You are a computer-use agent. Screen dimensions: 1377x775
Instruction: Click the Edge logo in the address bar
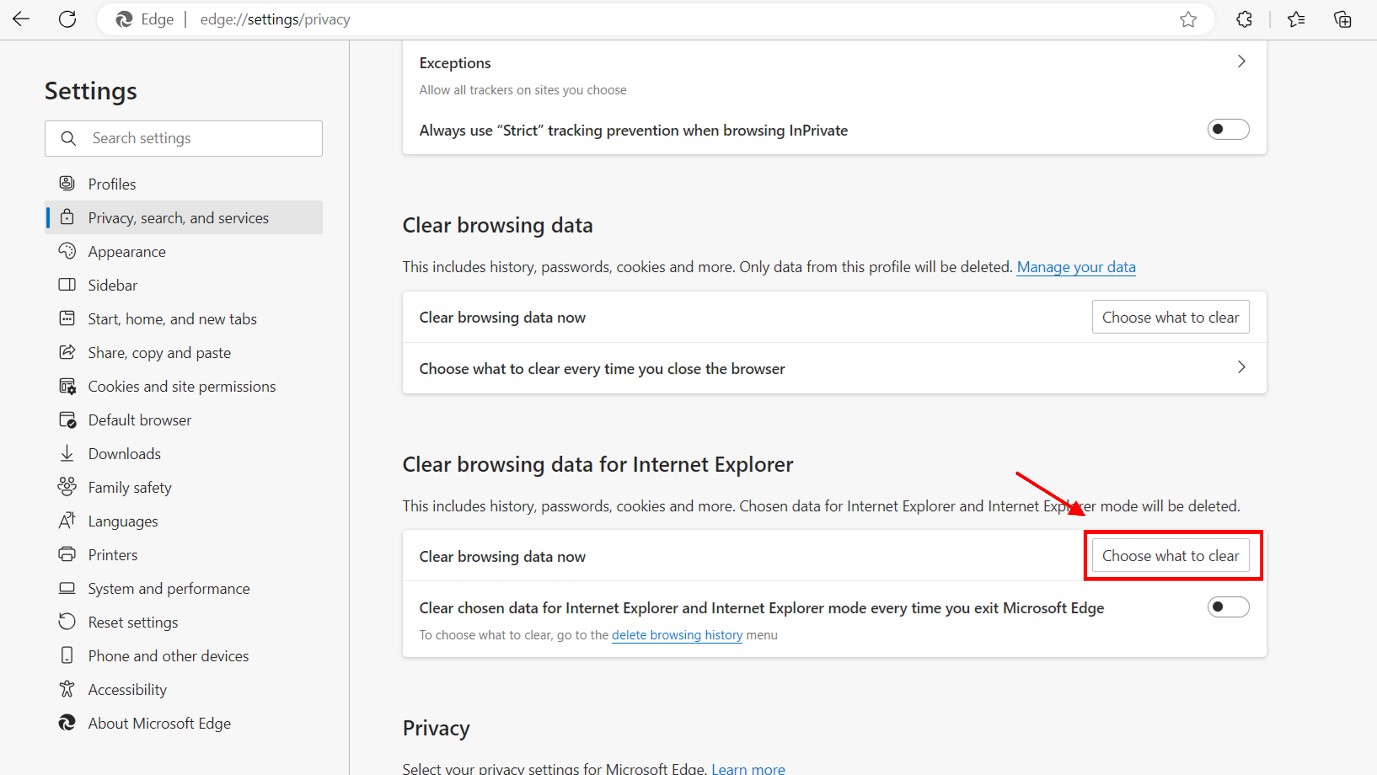click(x=124, y=19)
